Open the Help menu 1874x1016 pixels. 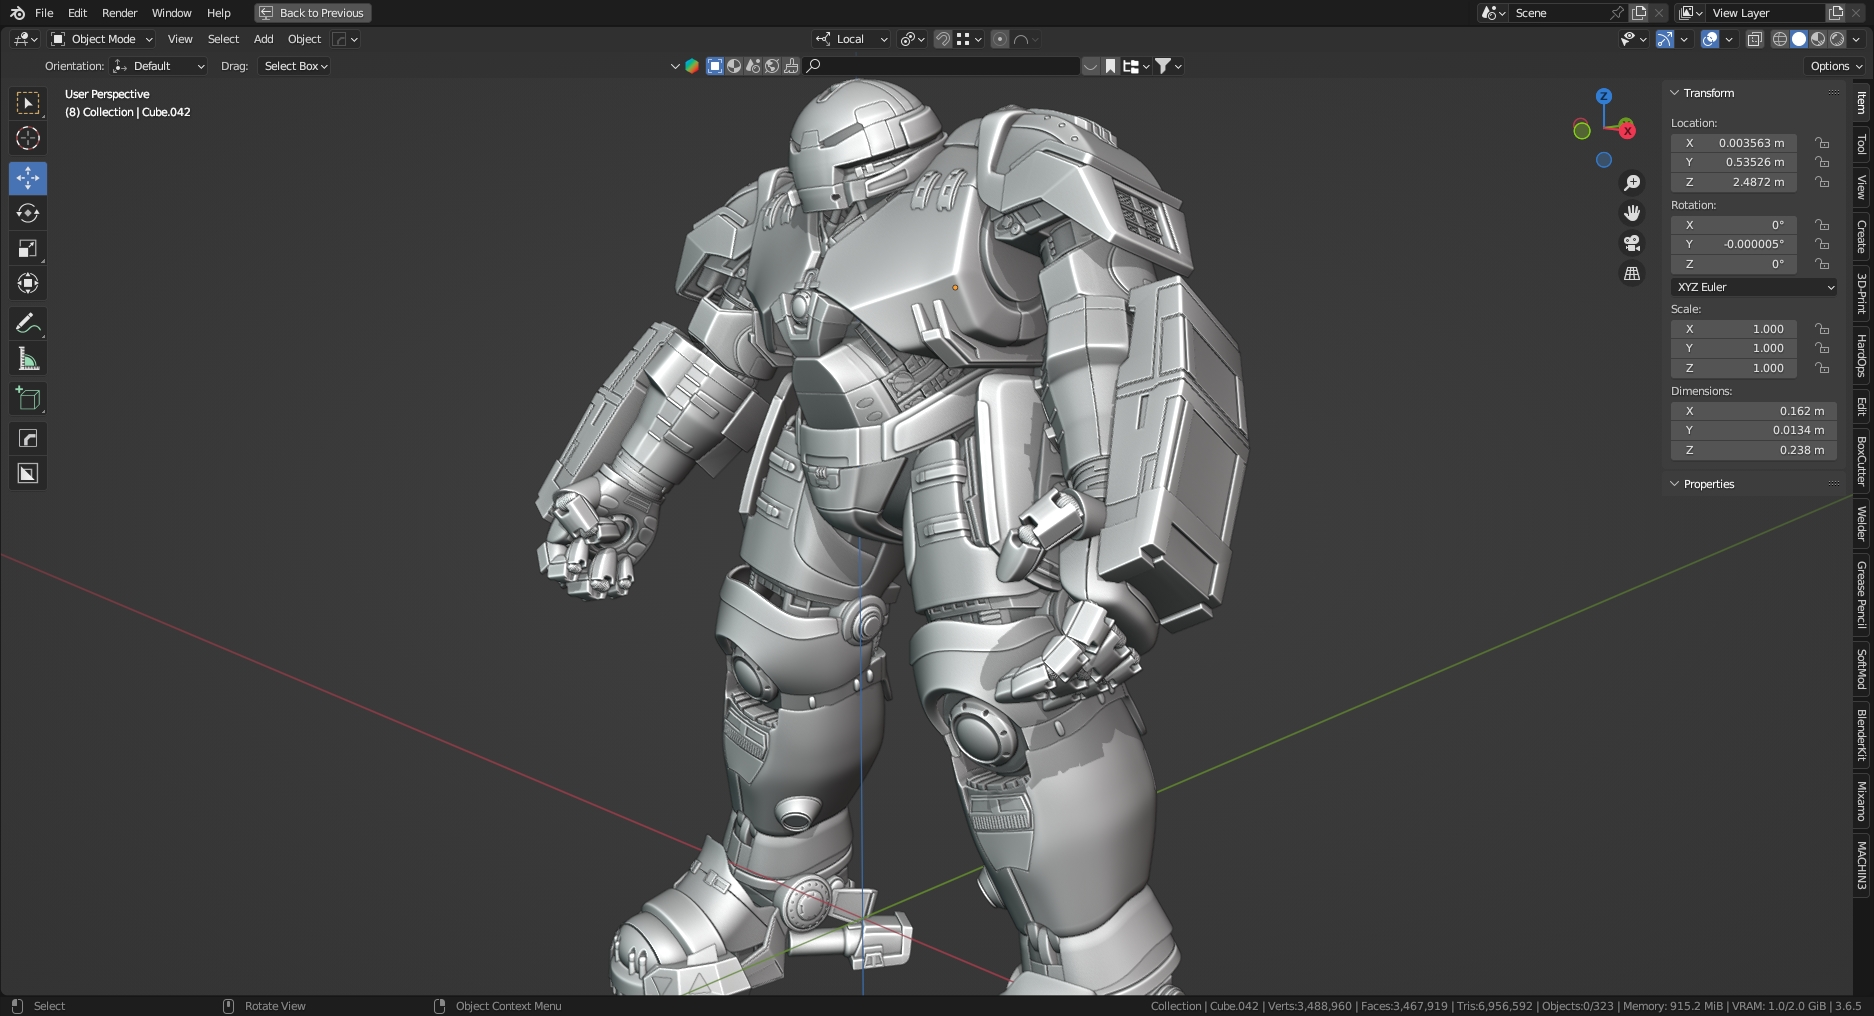tap(218, 13)
